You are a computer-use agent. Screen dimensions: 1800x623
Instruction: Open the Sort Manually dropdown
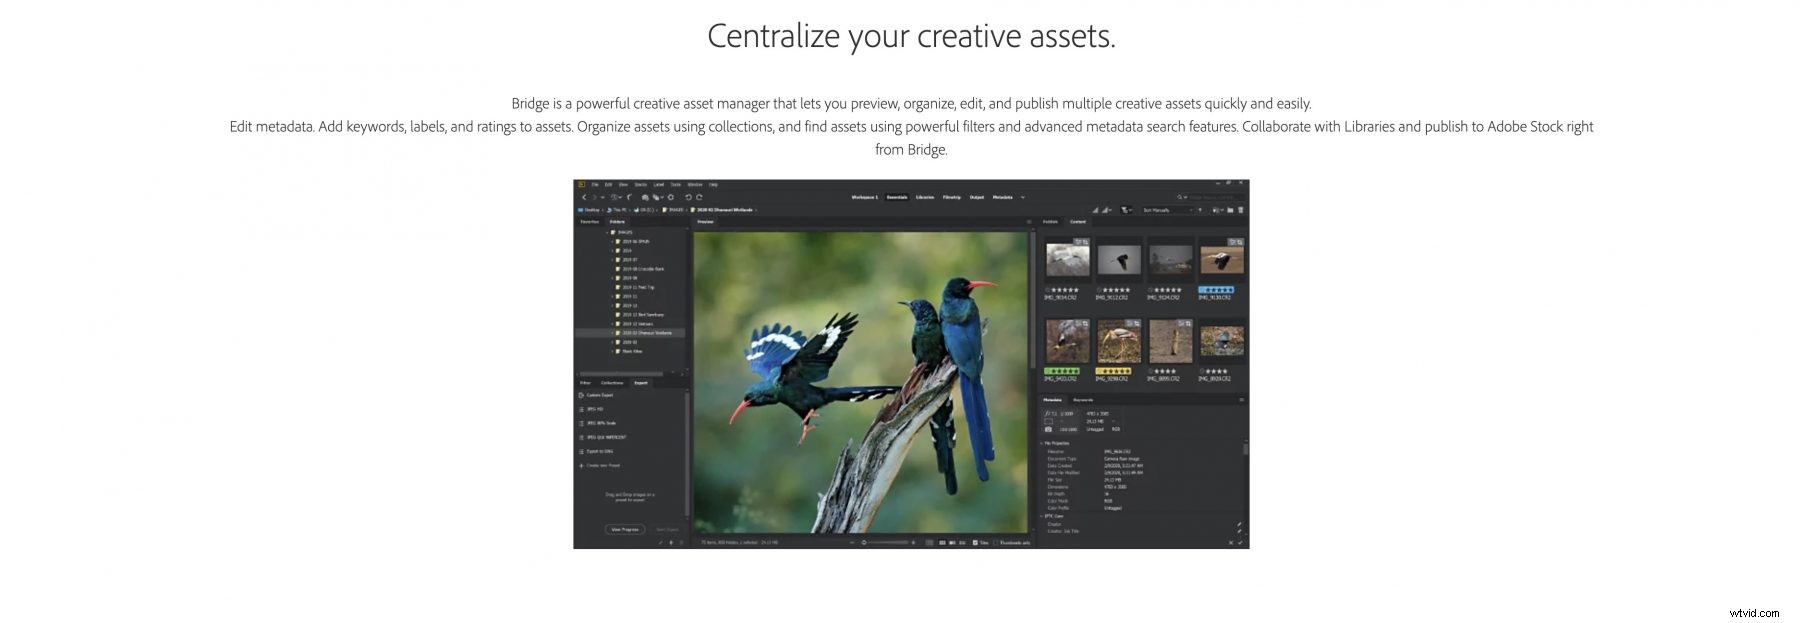(x=1168, y=210)
